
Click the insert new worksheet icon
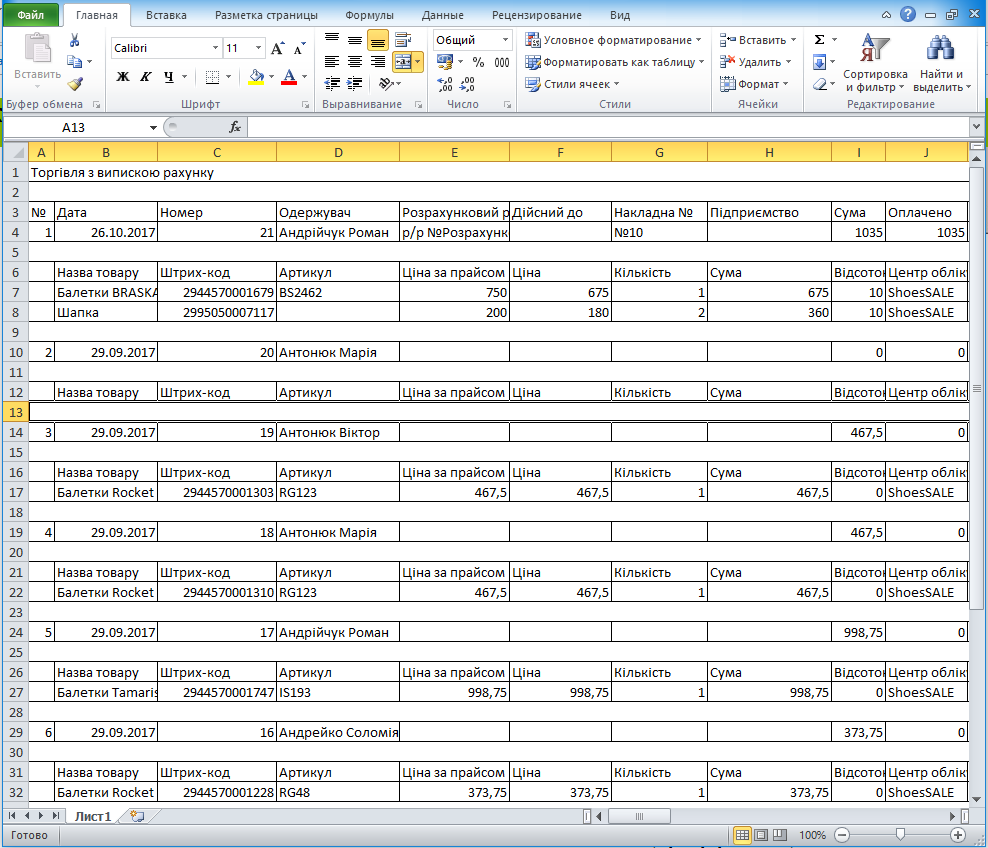pos(137,816)
